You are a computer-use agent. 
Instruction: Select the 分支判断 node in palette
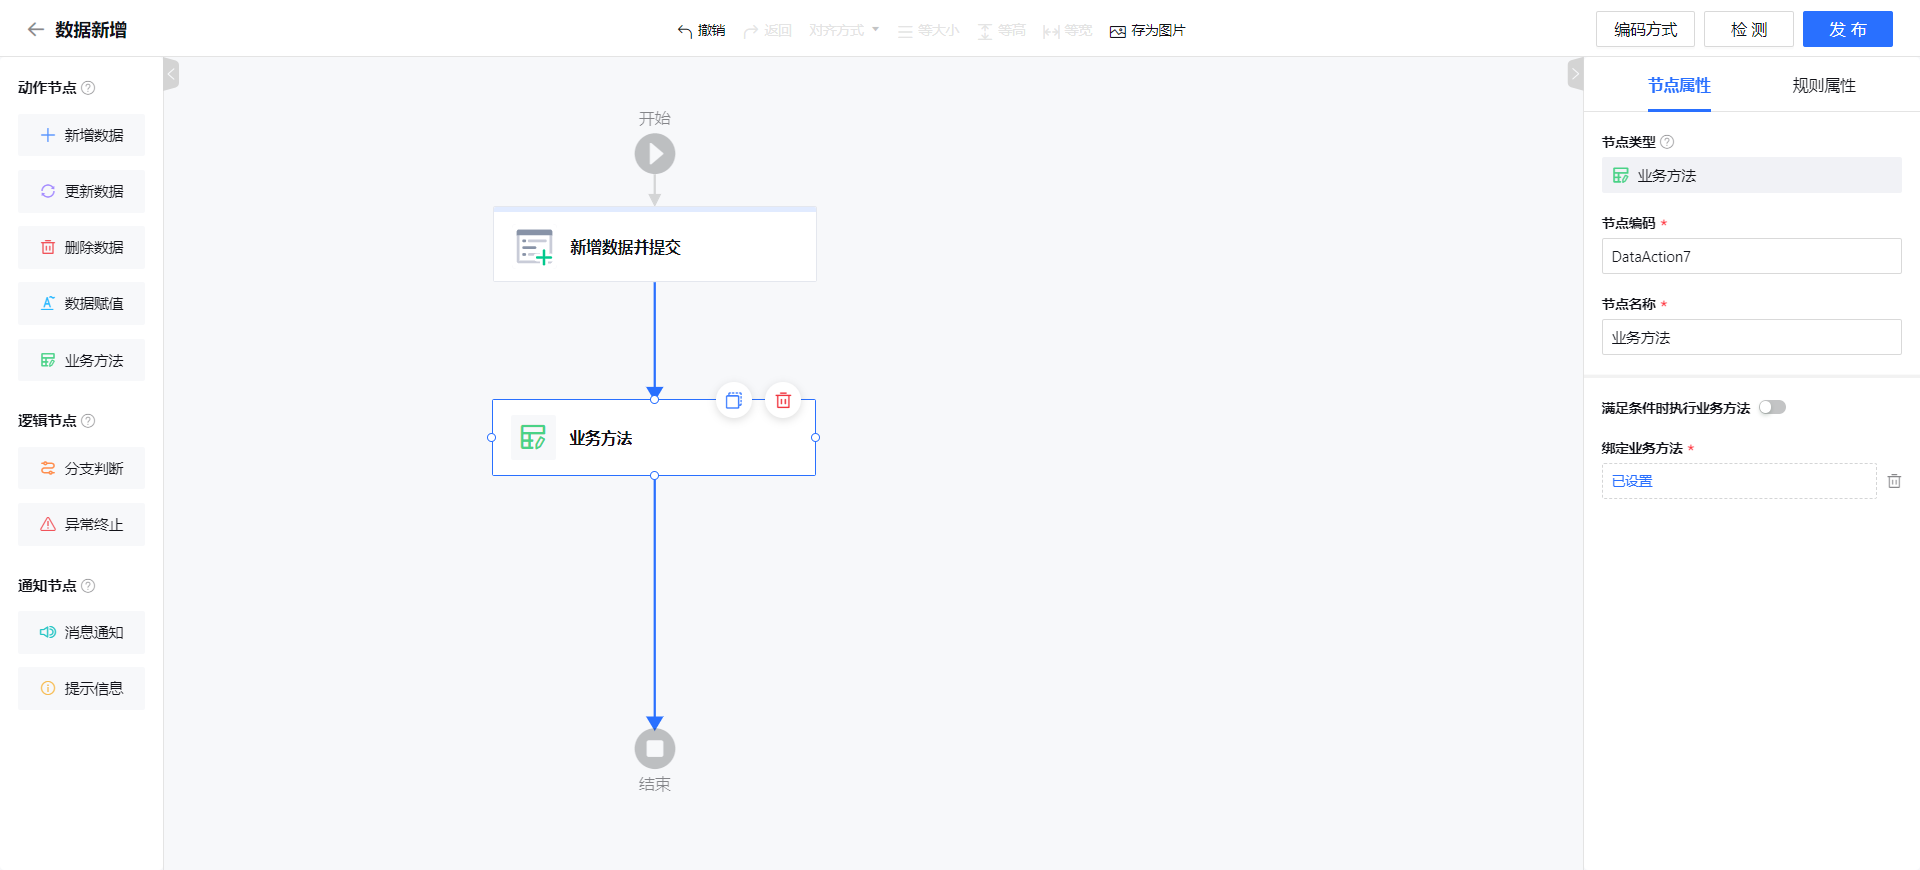coord(81,468)
